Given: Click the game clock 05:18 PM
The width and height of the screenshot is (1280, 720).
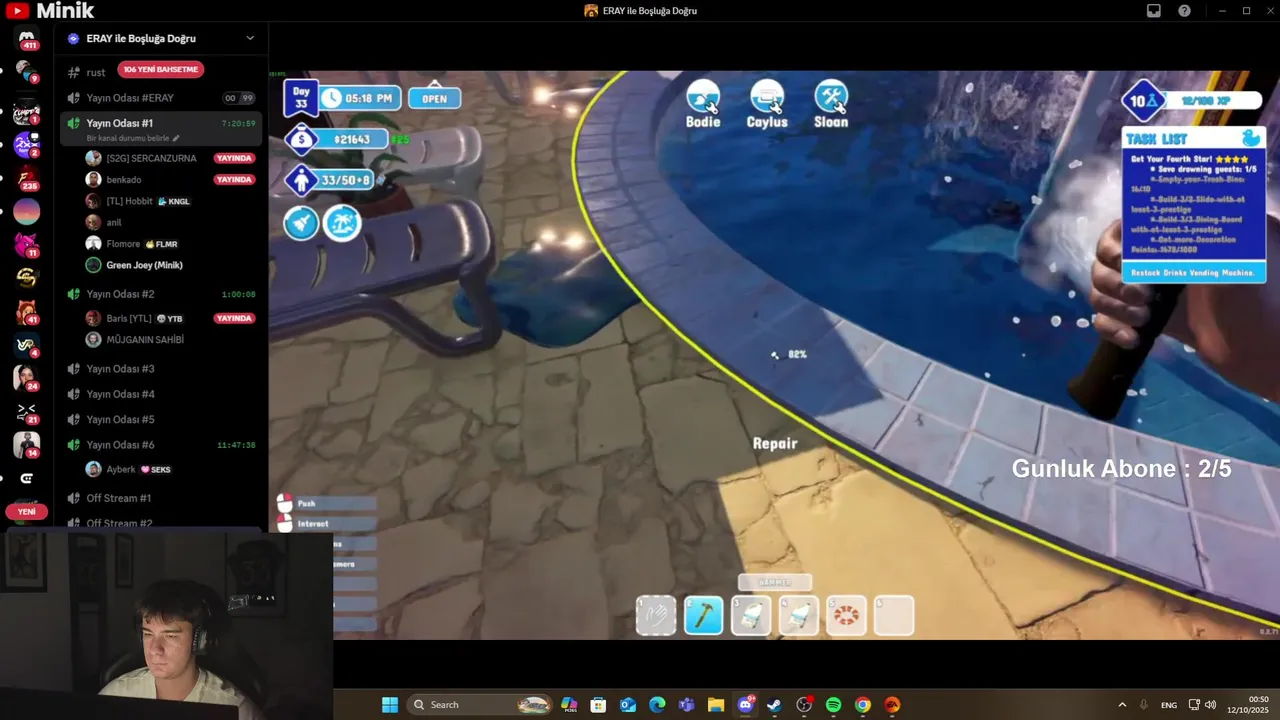Looking at the screenshot, I should pos(360,98).
